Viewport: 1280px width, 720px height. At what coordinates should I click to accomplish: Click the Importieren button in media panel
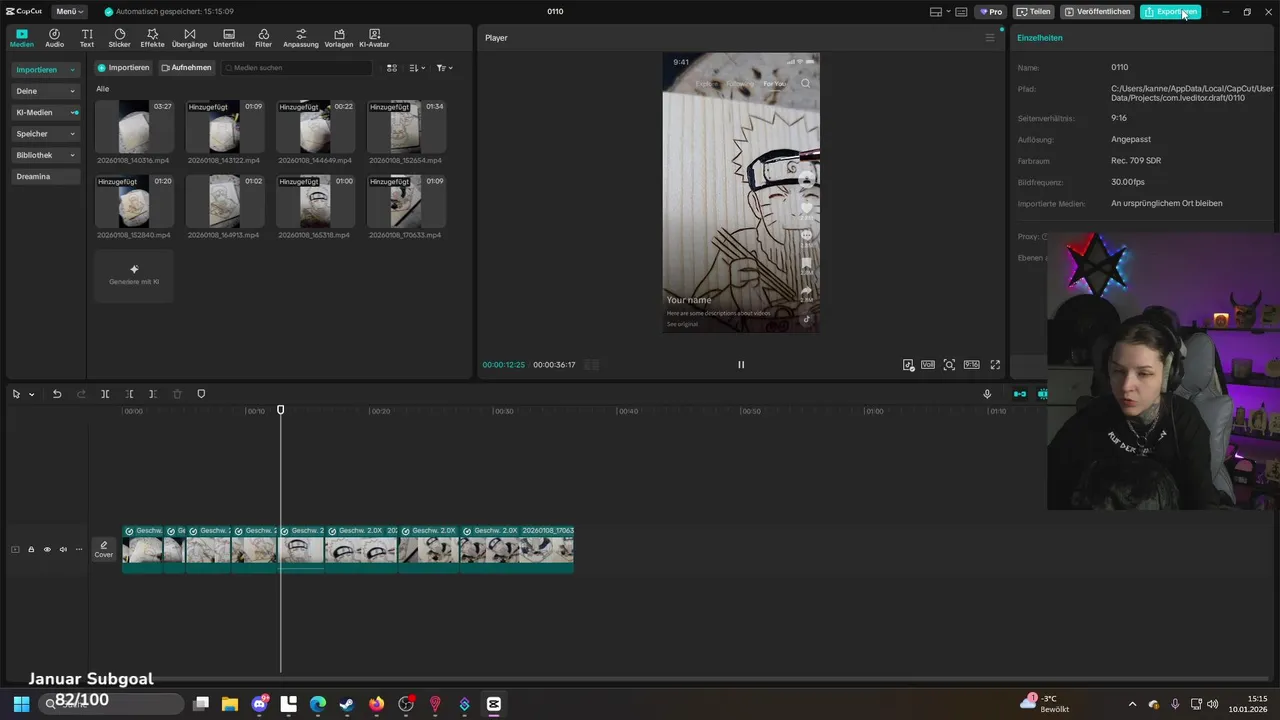pyautogui.click(x=123, y=68)
